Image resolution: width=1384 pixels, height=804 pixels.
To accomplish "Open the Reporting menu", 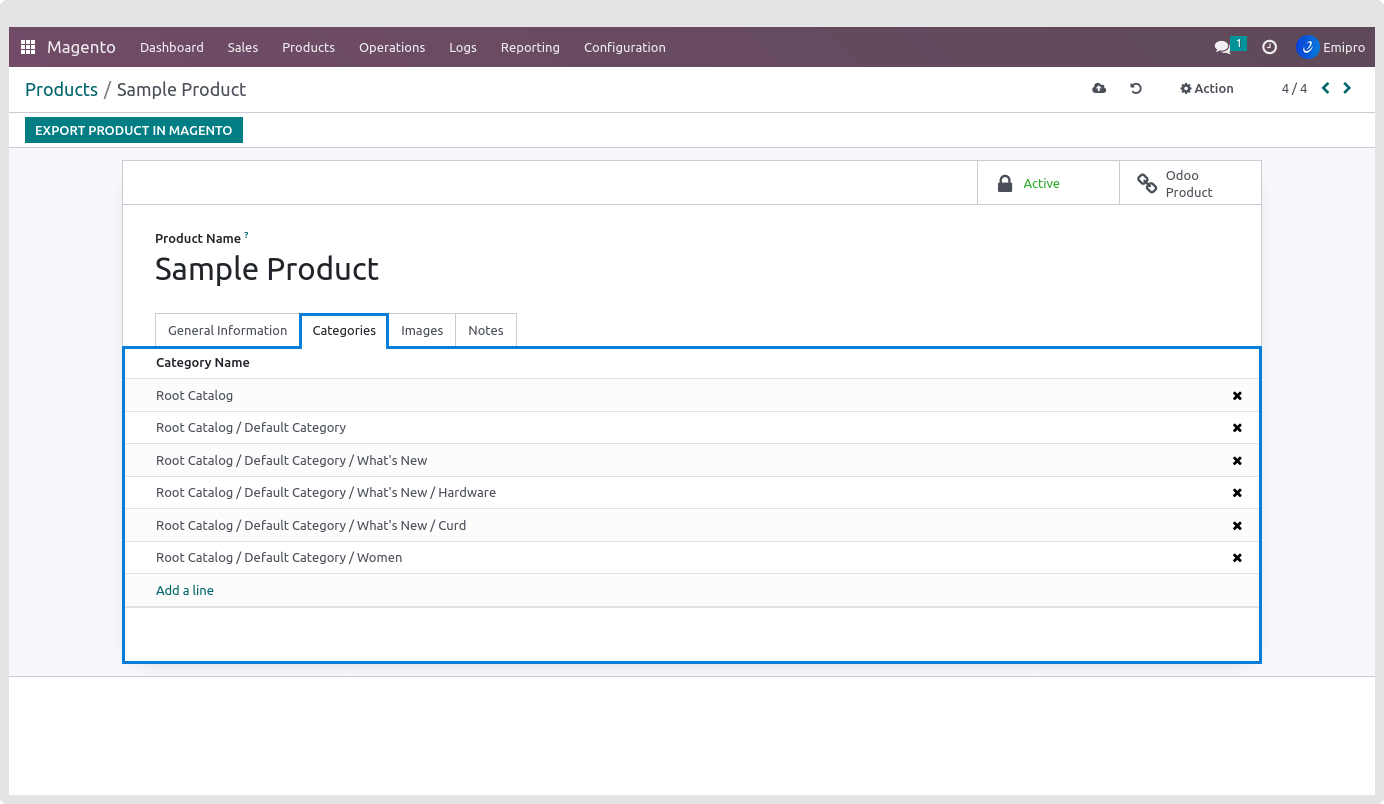I will tap(530, 47).
